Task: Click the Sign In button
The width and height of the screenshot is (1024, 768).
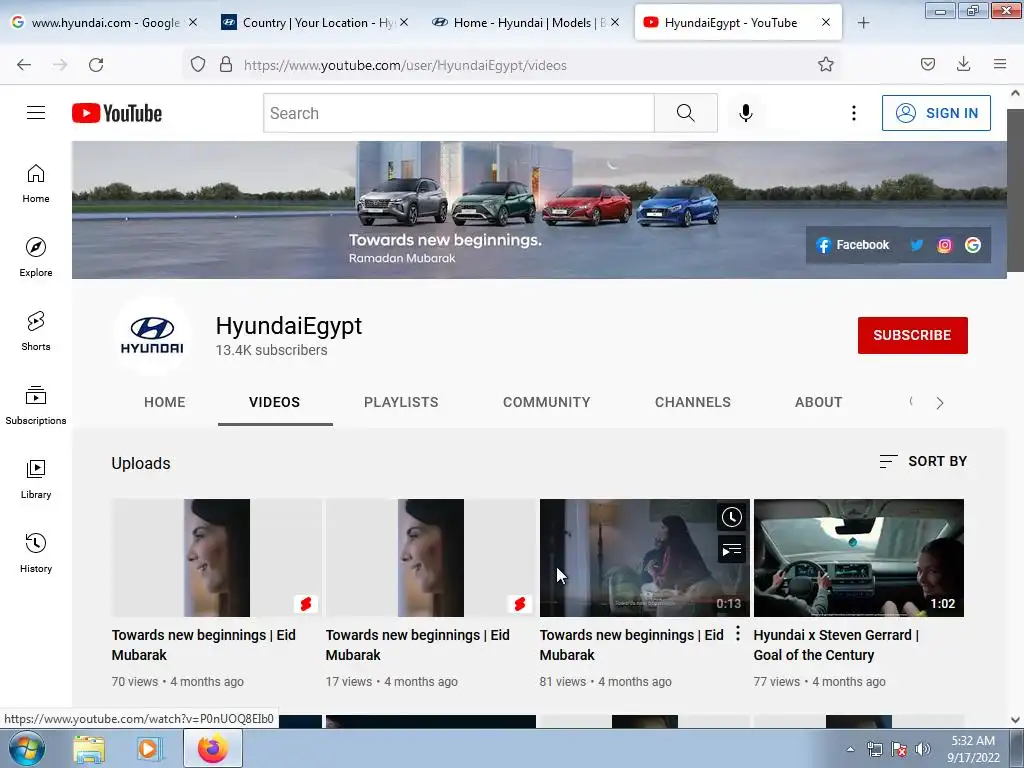Action: click(936, 113)
